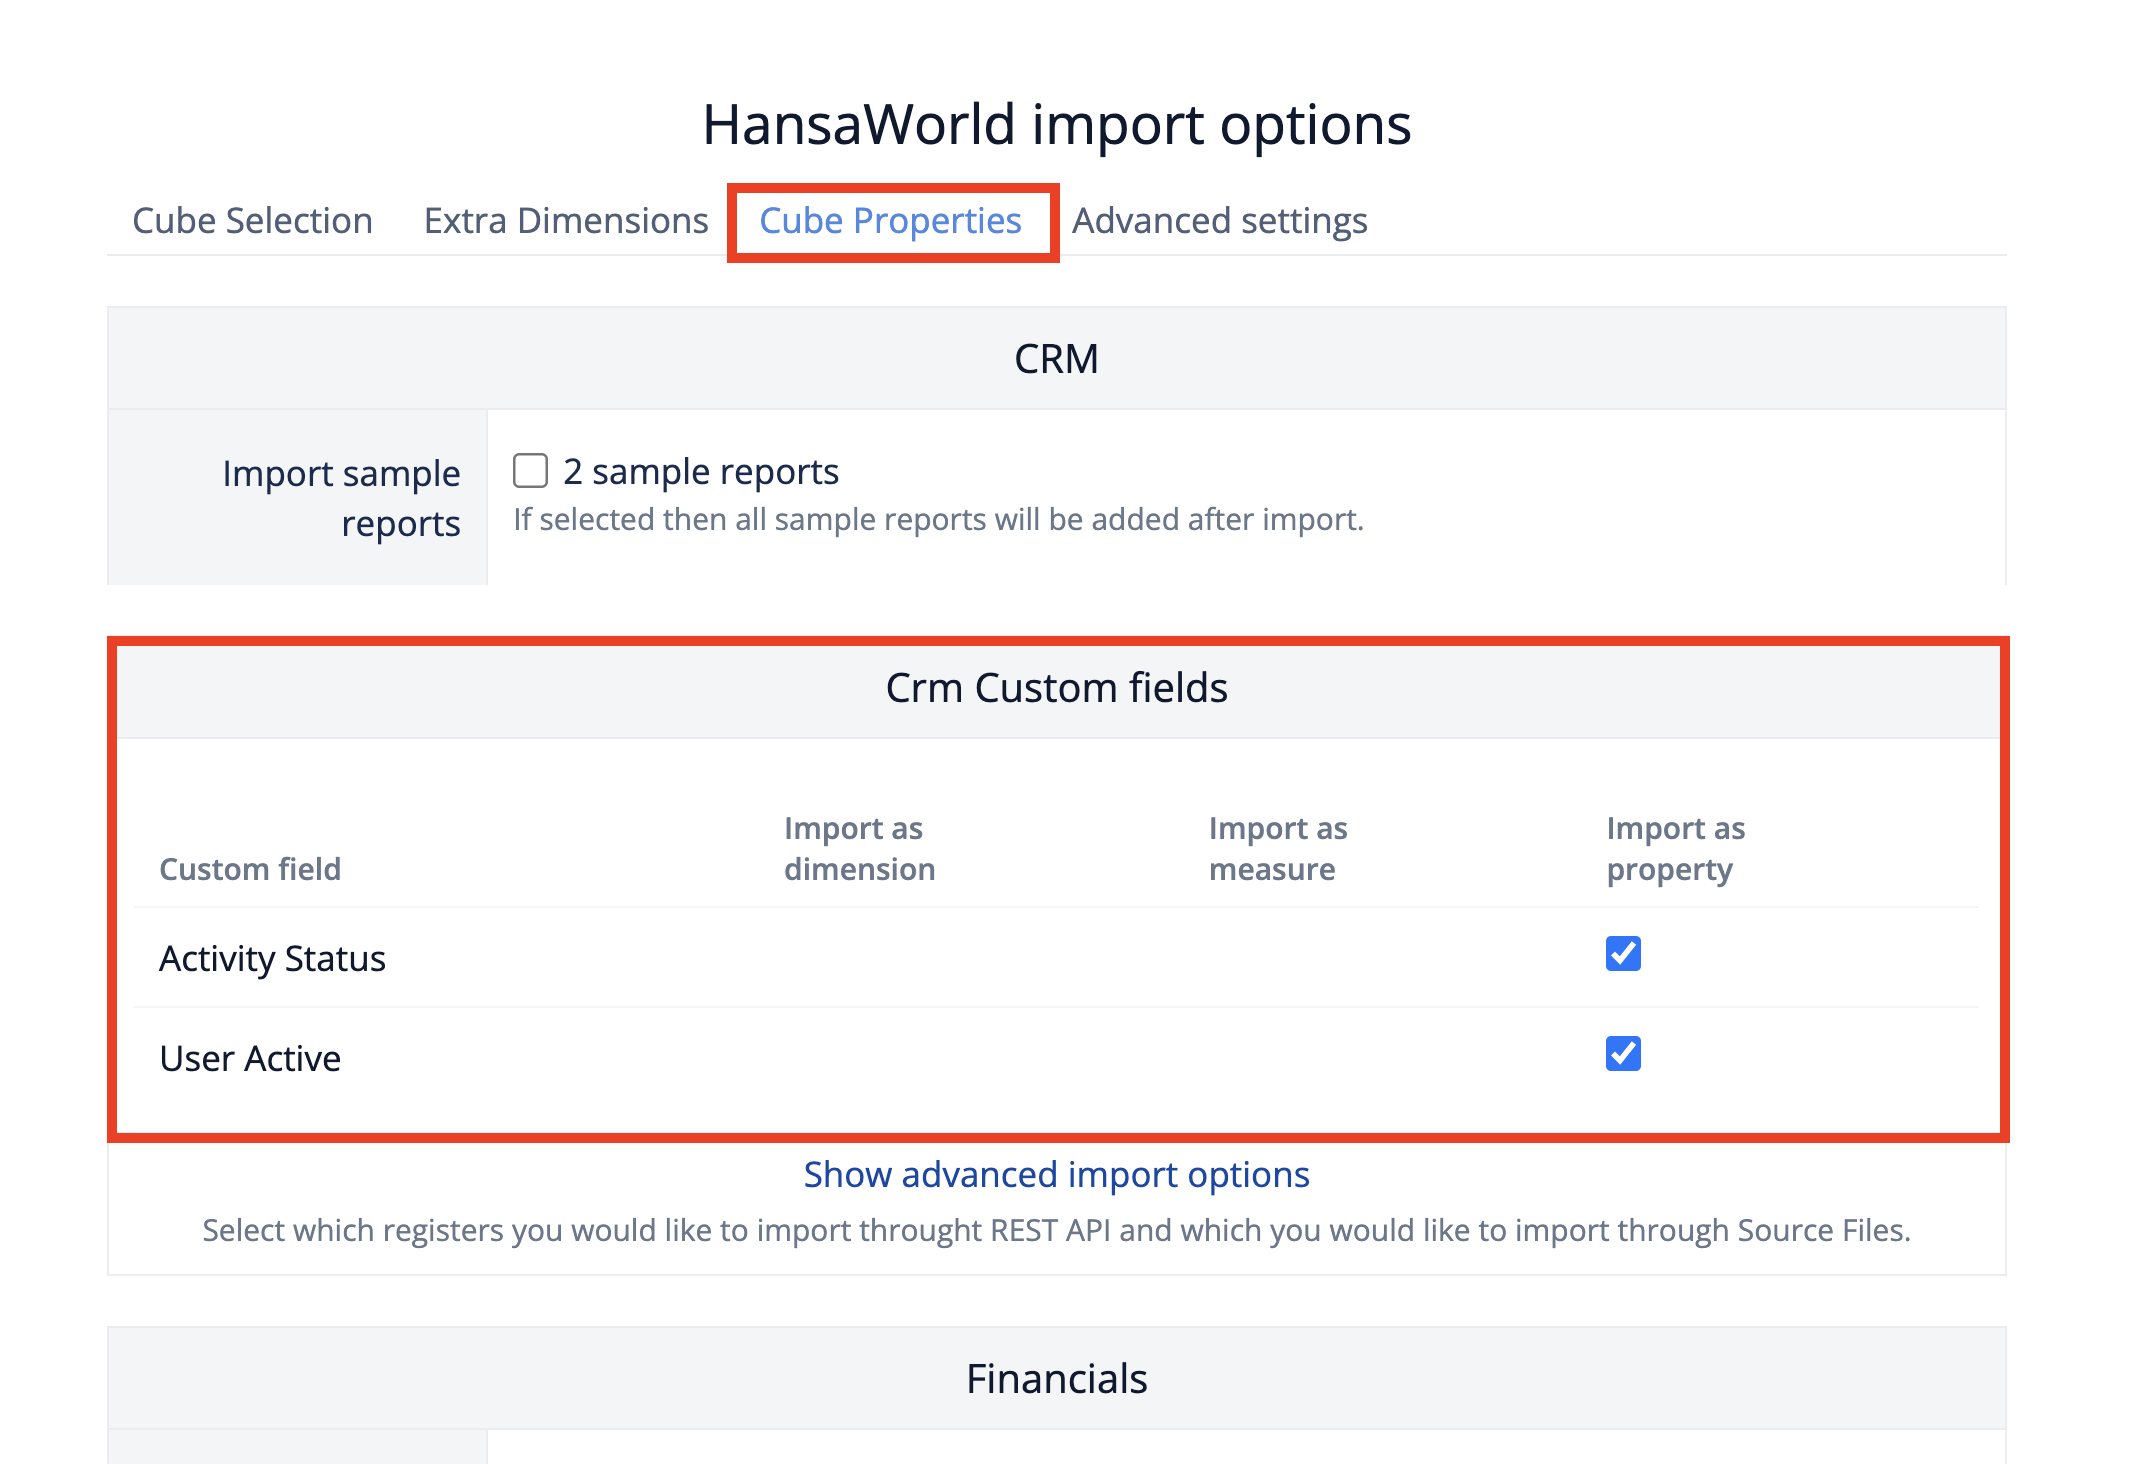Open the Cube Selection tab

pyautogui.click(x=252, y=221)
